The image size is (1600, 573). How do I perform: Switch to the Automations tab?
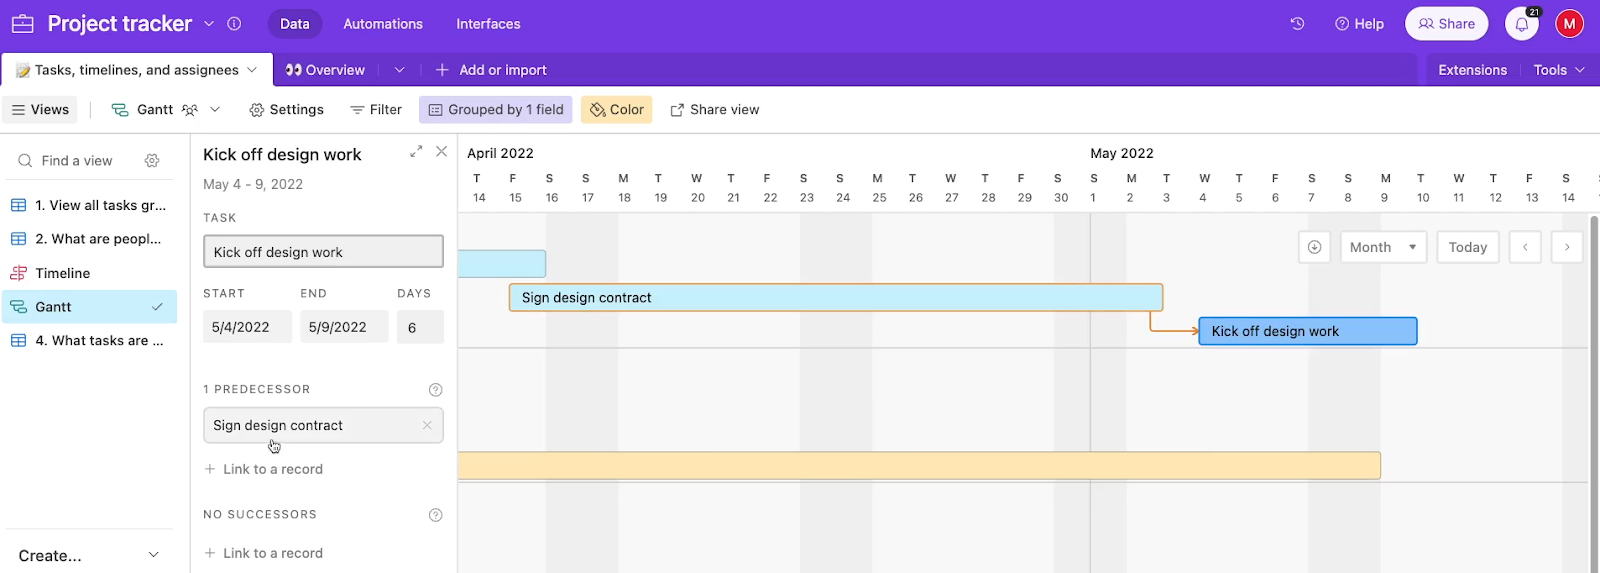[x=383, y=24]
